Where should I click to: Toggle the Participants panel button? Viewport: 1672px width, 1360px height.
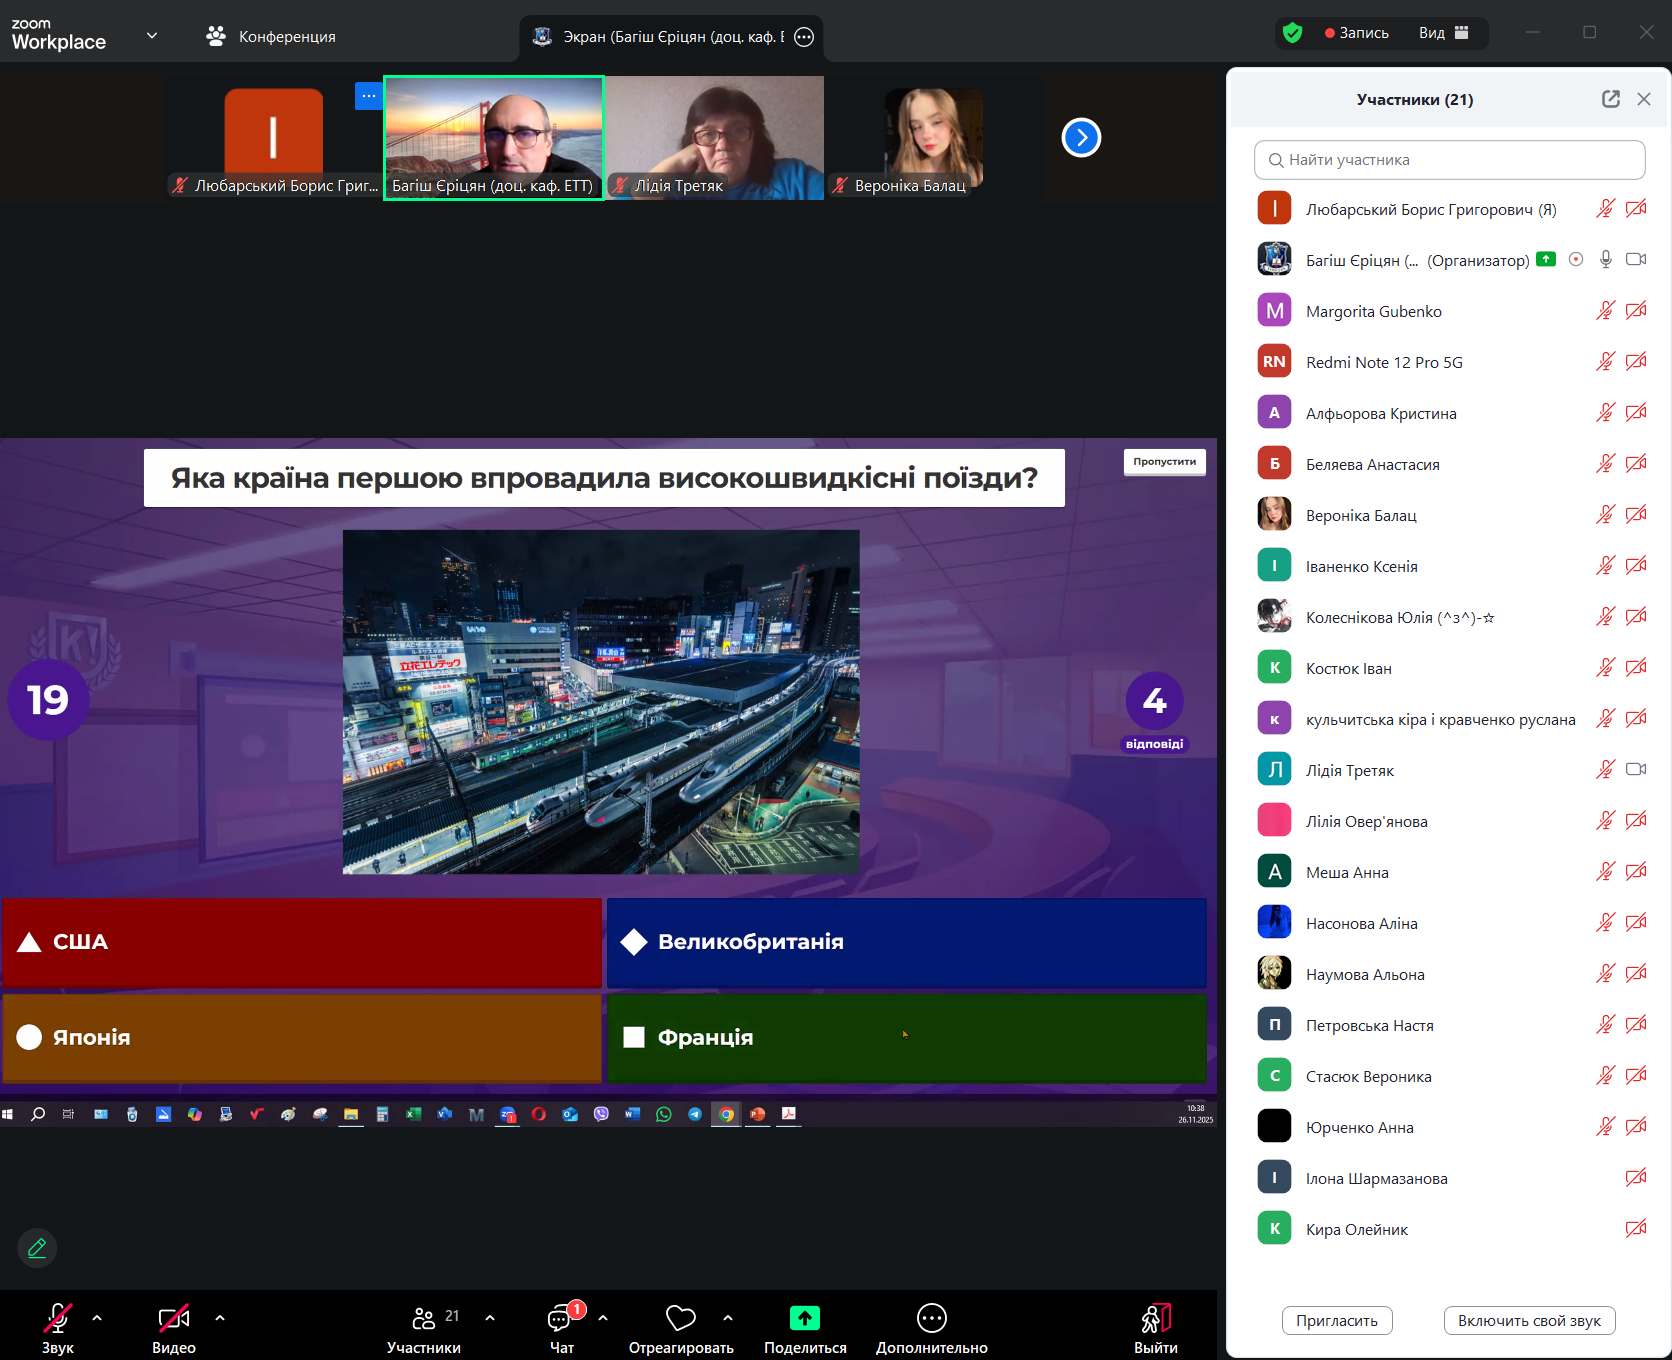(x=424, y=1319)
